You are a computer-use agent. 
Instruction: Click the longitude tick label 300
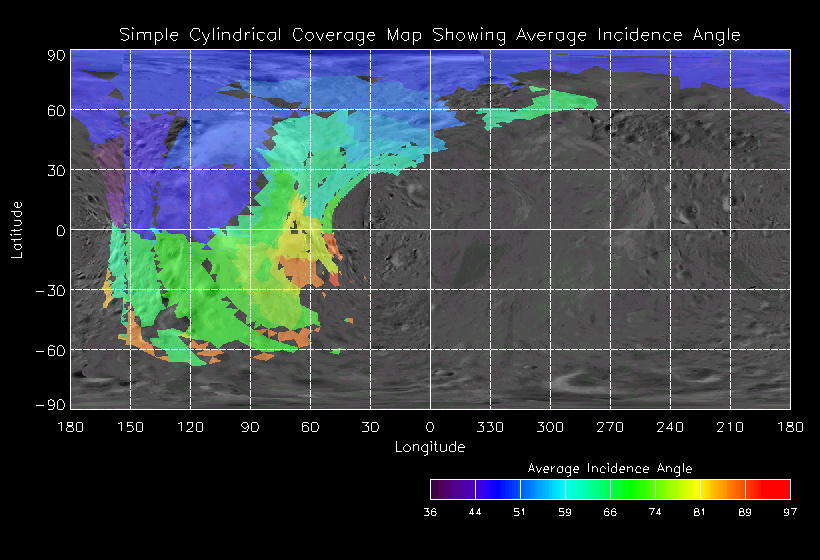[x=550, y=427]
